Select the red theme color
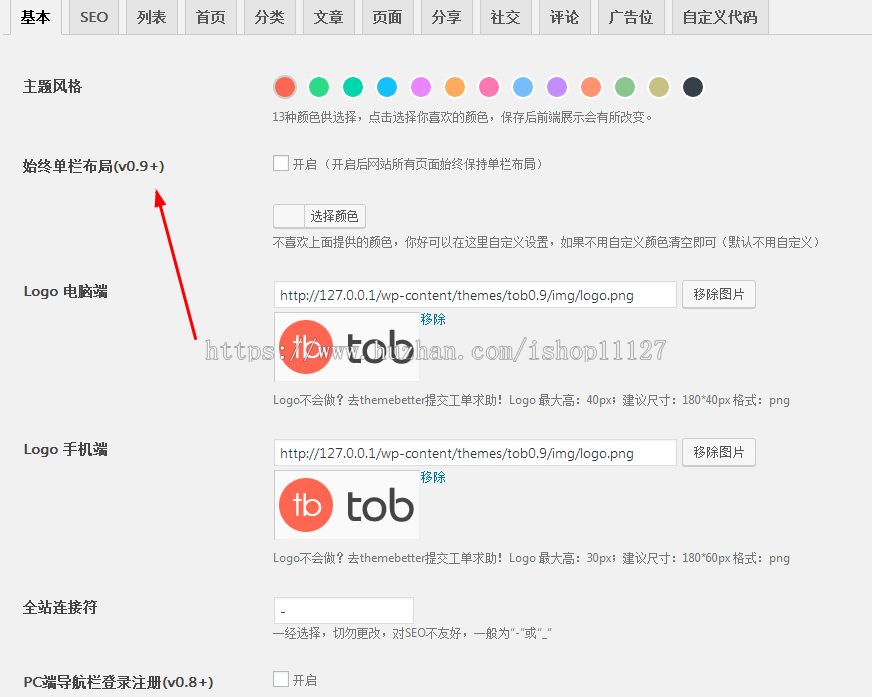 (285, 87)
